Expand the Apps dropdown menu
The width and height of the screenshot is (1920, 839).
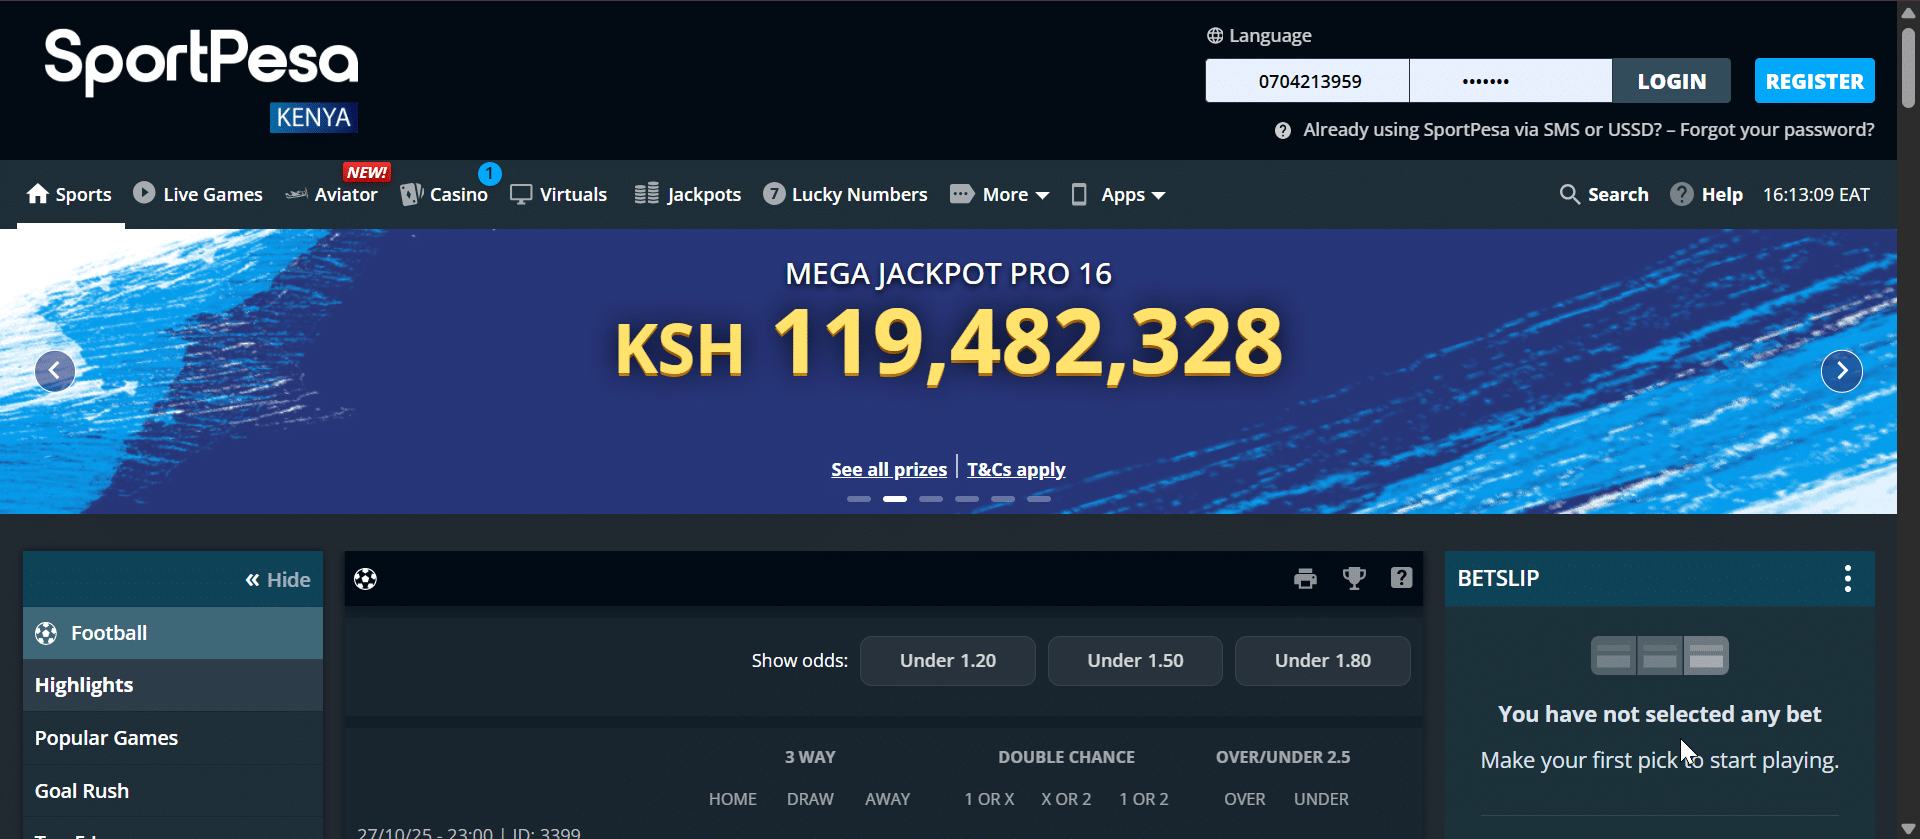[x=1119, y=194]
